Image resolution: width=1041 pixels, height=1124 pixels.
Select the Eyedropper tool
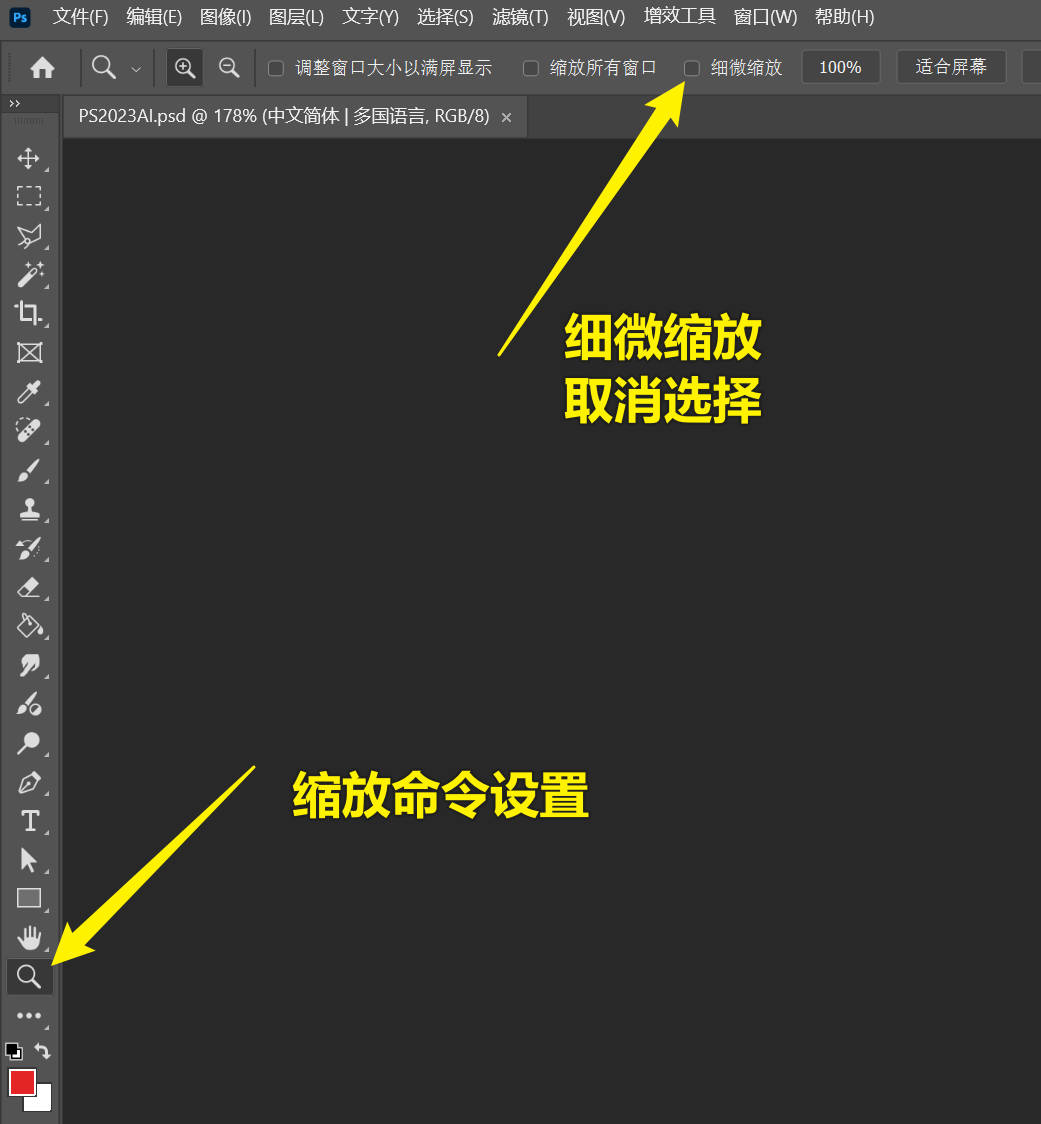tap(29, 391)
